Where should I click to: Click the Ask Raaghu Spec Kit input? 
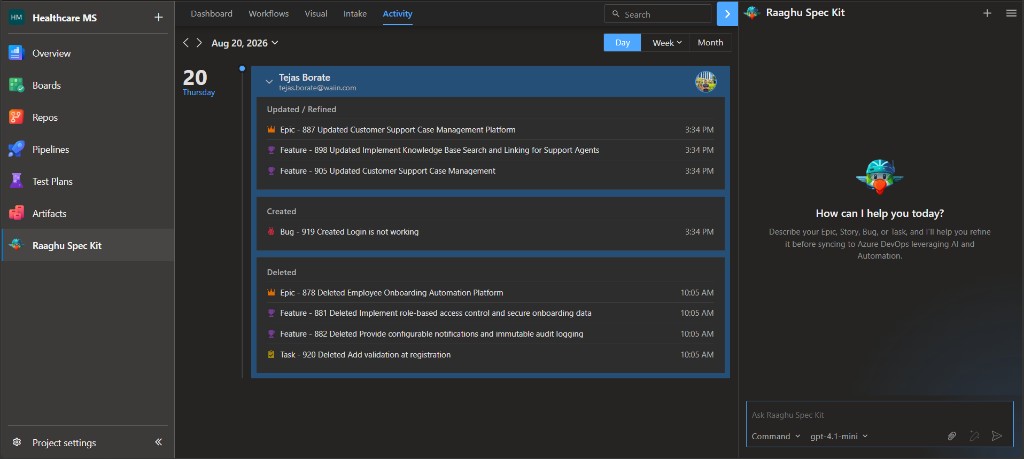880,415
